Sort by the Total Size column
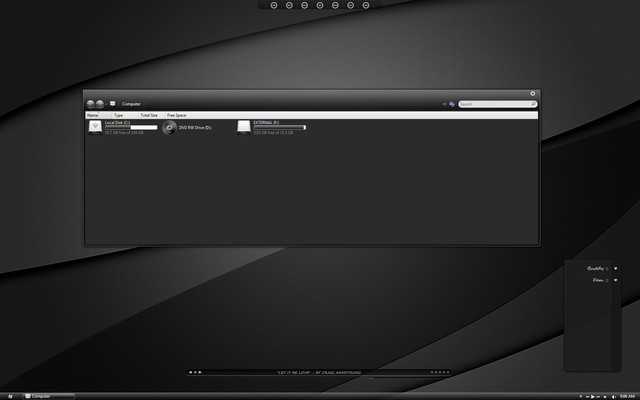Screen dimensions: 640x400 coord(151,115)
